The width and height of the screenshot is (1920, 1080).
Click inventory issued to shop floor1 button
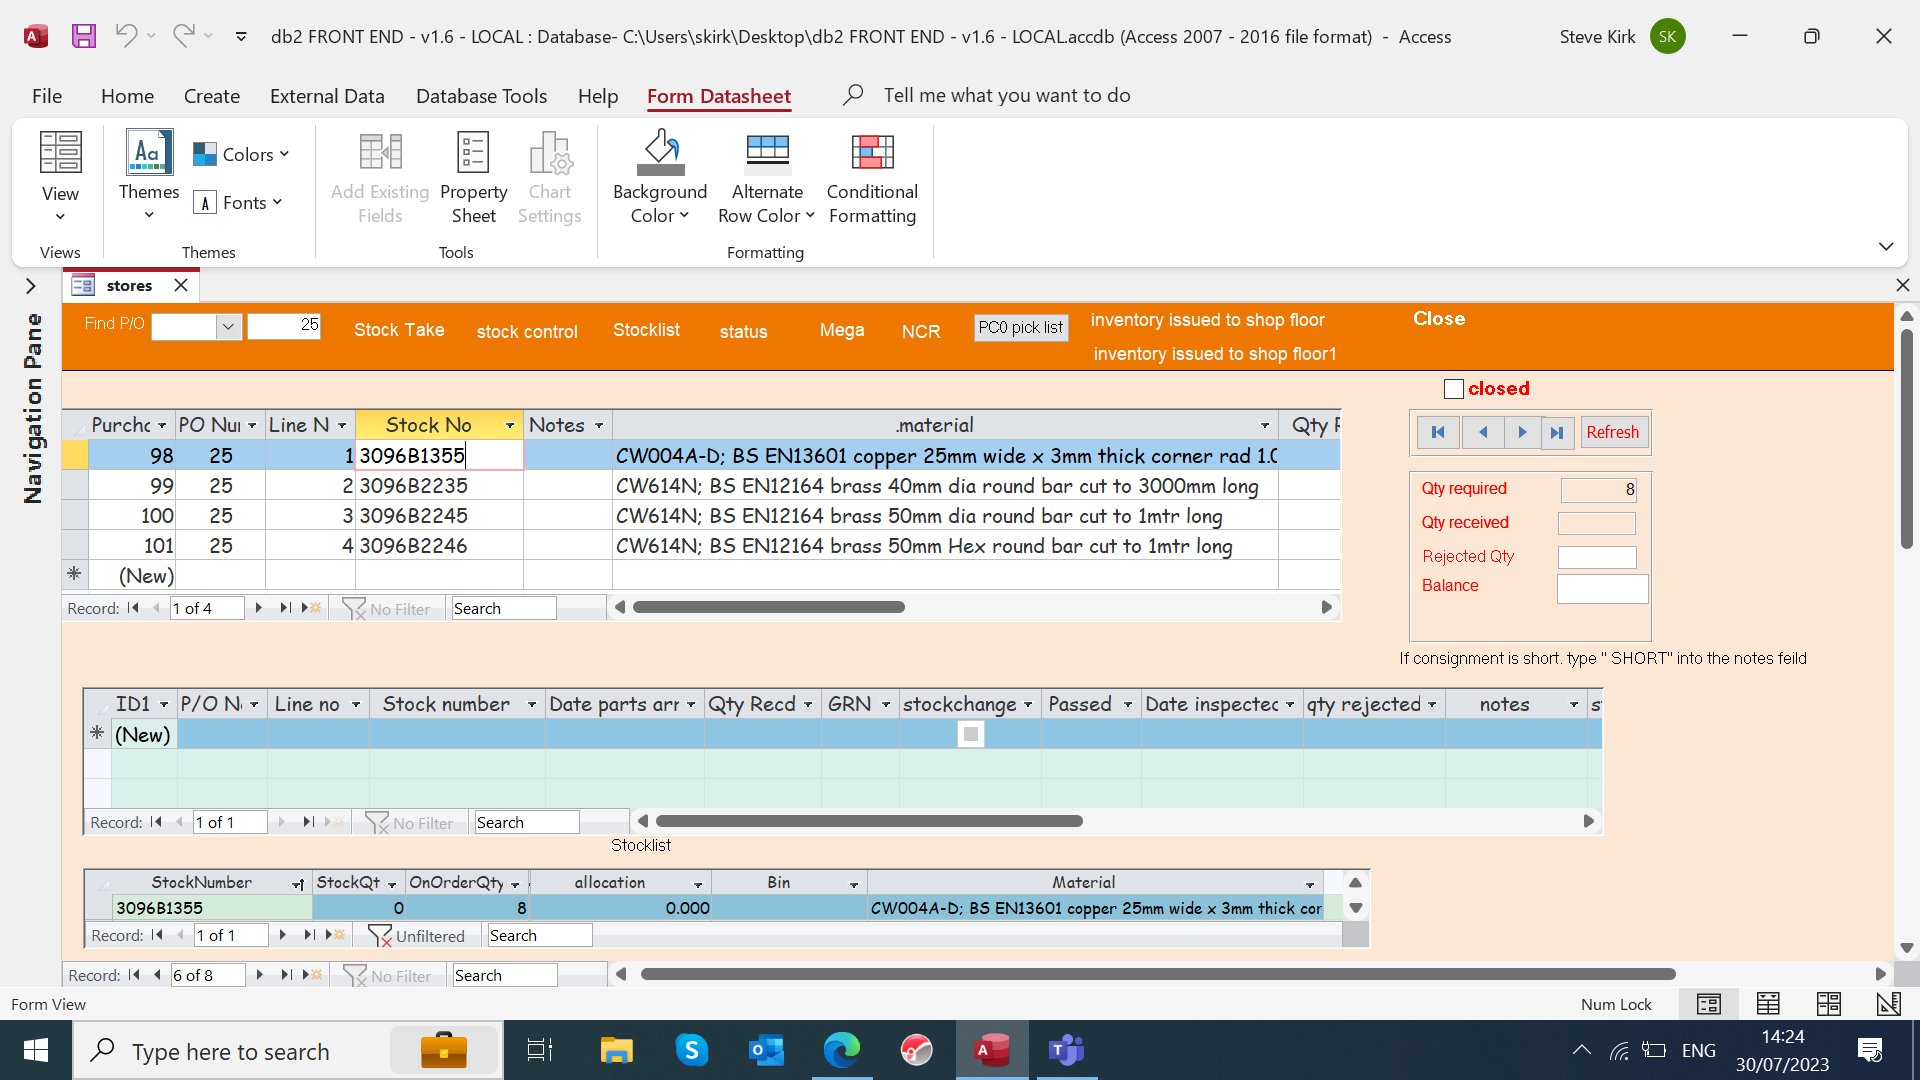point(1215,354)
